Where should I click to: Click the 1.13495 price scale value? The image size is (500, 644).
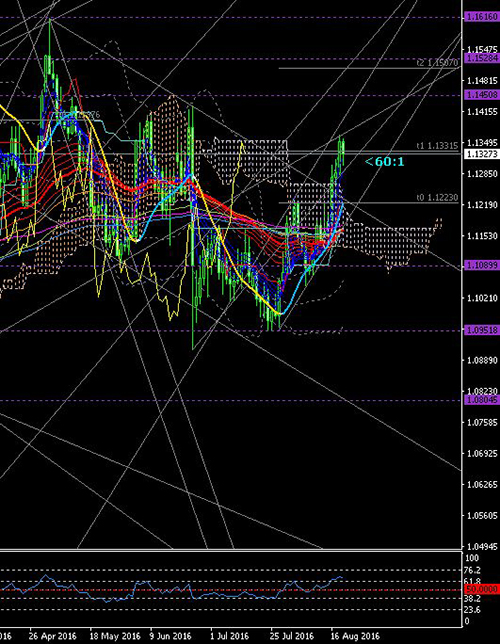pos(482,143)
